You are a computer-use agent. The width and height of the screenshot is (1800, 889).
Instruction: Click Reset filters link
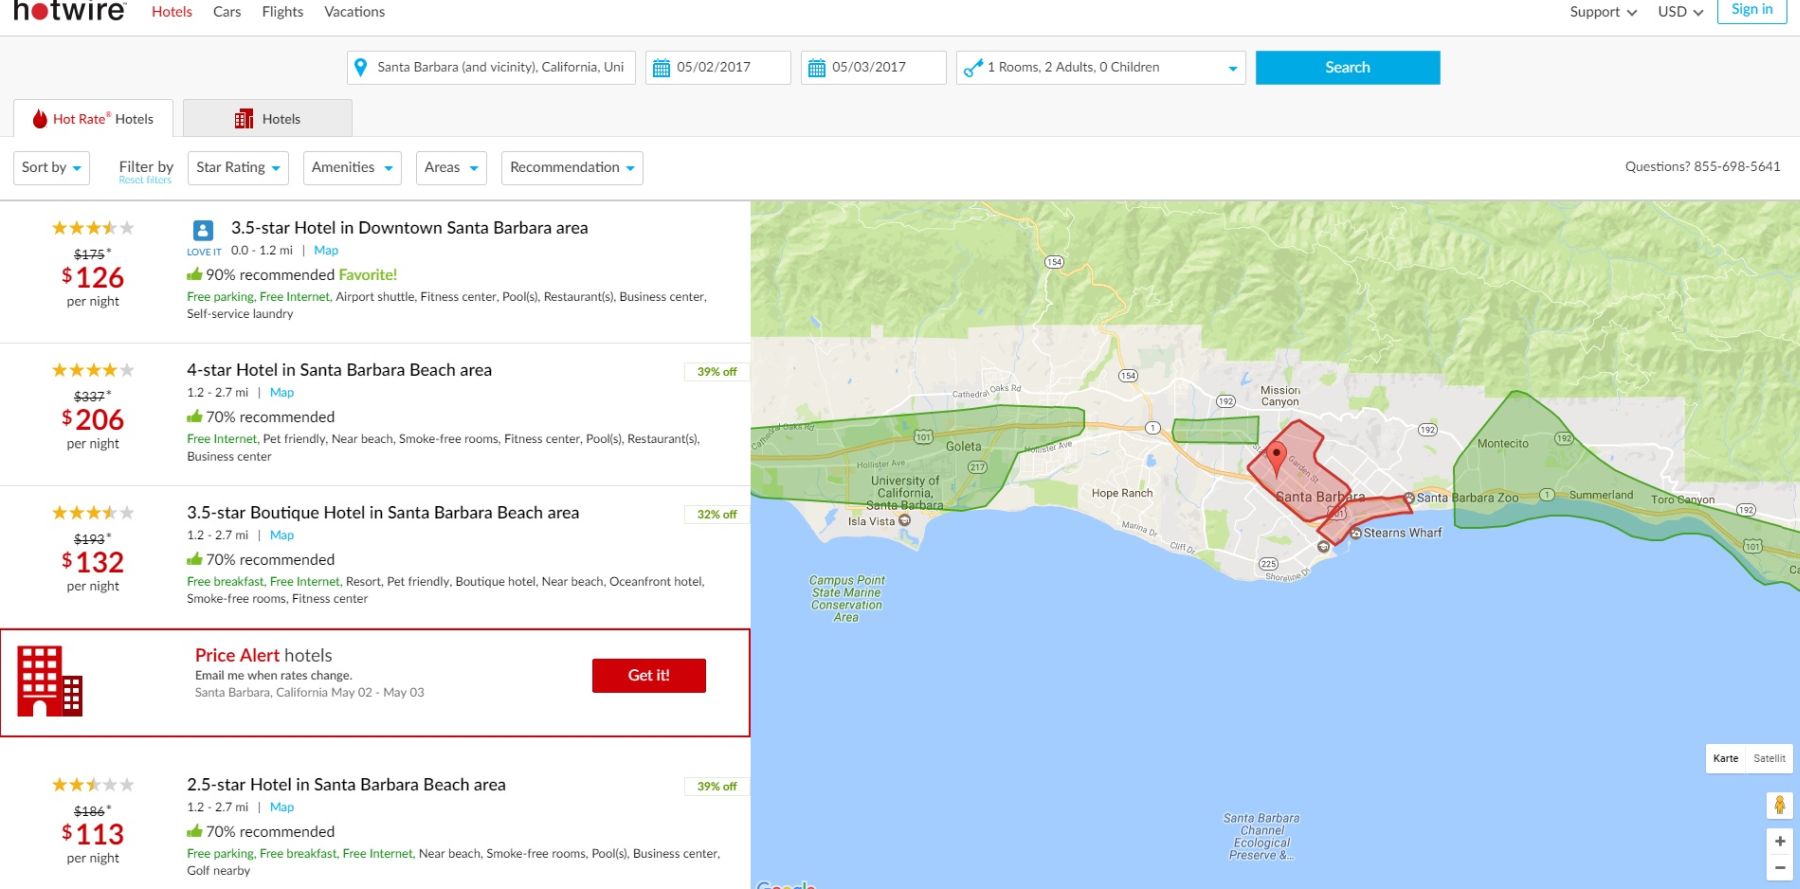pos(145,181)
